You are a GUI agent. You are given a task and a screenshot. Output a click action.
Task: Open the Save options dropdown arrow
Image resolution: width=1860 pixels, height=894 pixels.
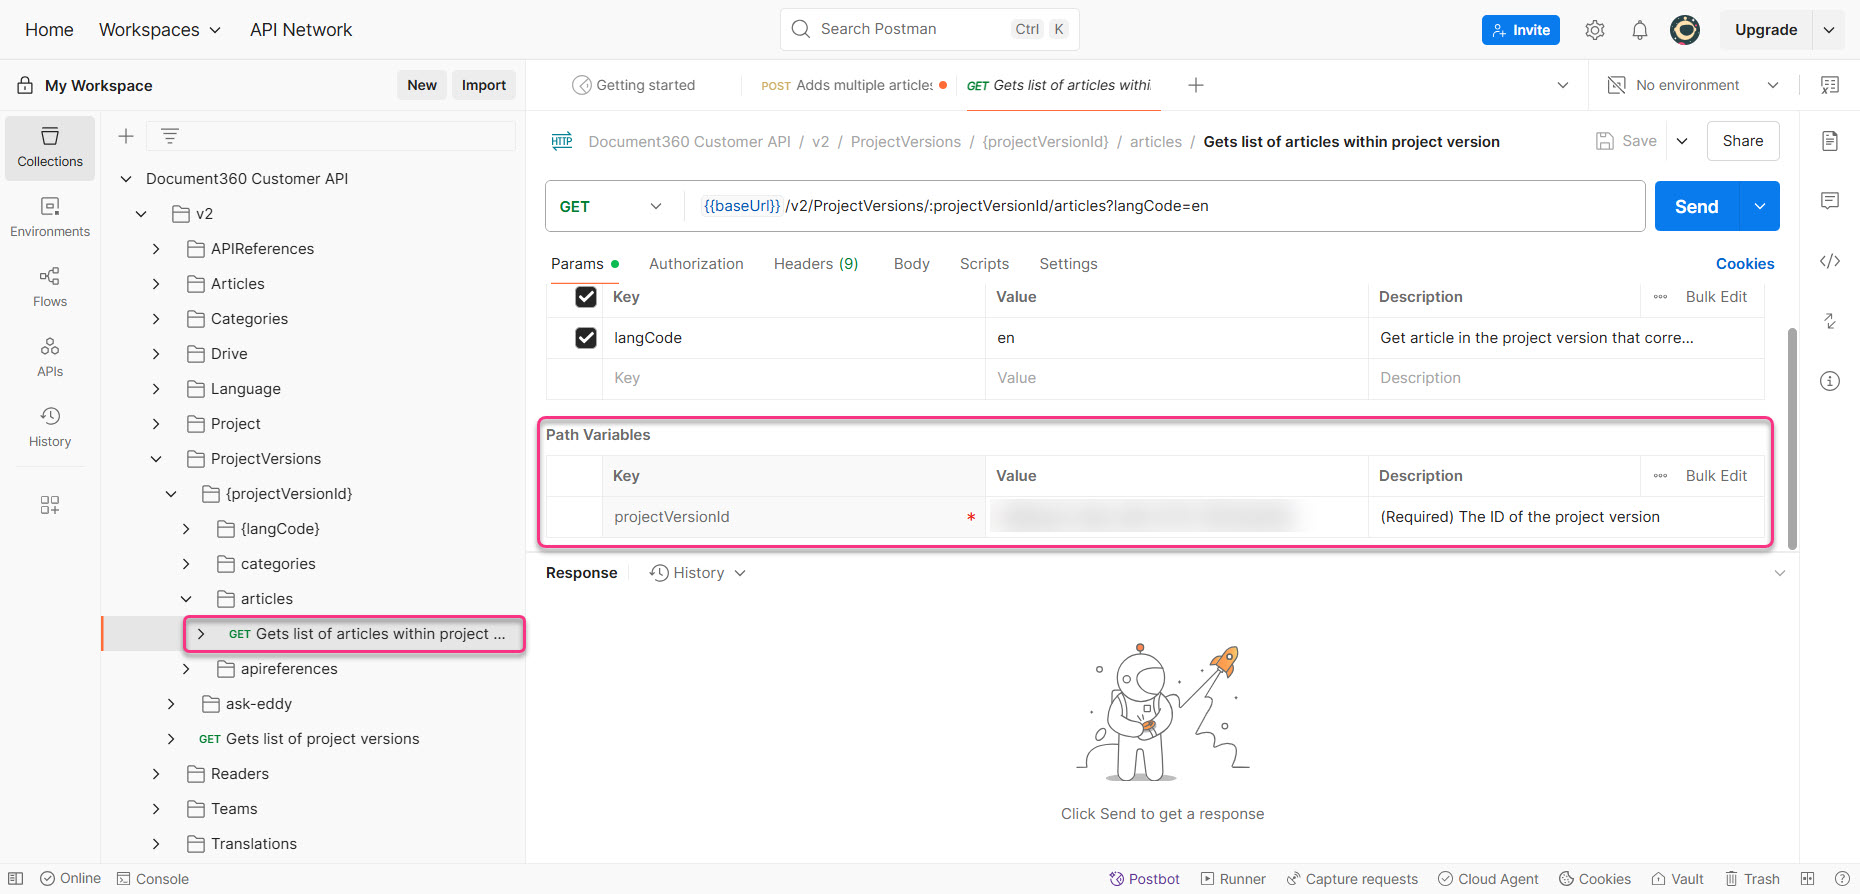[1682, 141]
